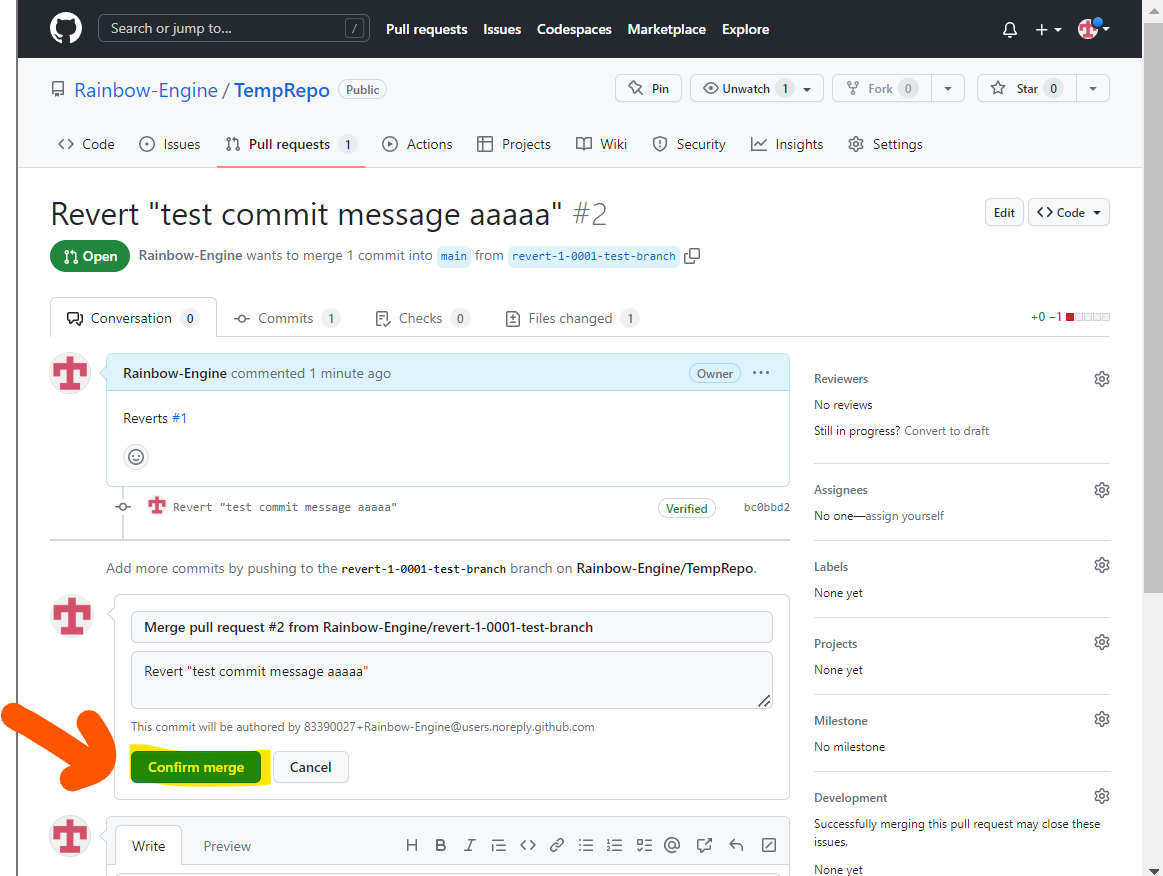
Task: Pin the repository
Action: [648, 88]
